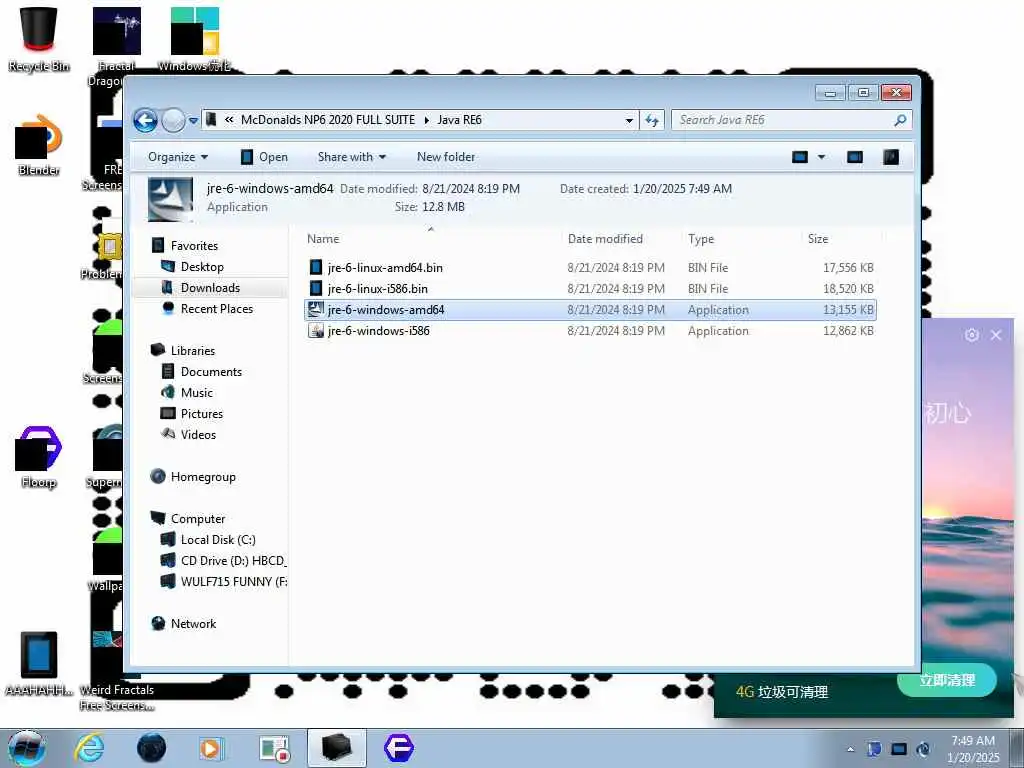Click the large Java thumbnail in details pane
Image resolution: width=1024 pixels, height=768 pixels.
click(x=170, y=199)
